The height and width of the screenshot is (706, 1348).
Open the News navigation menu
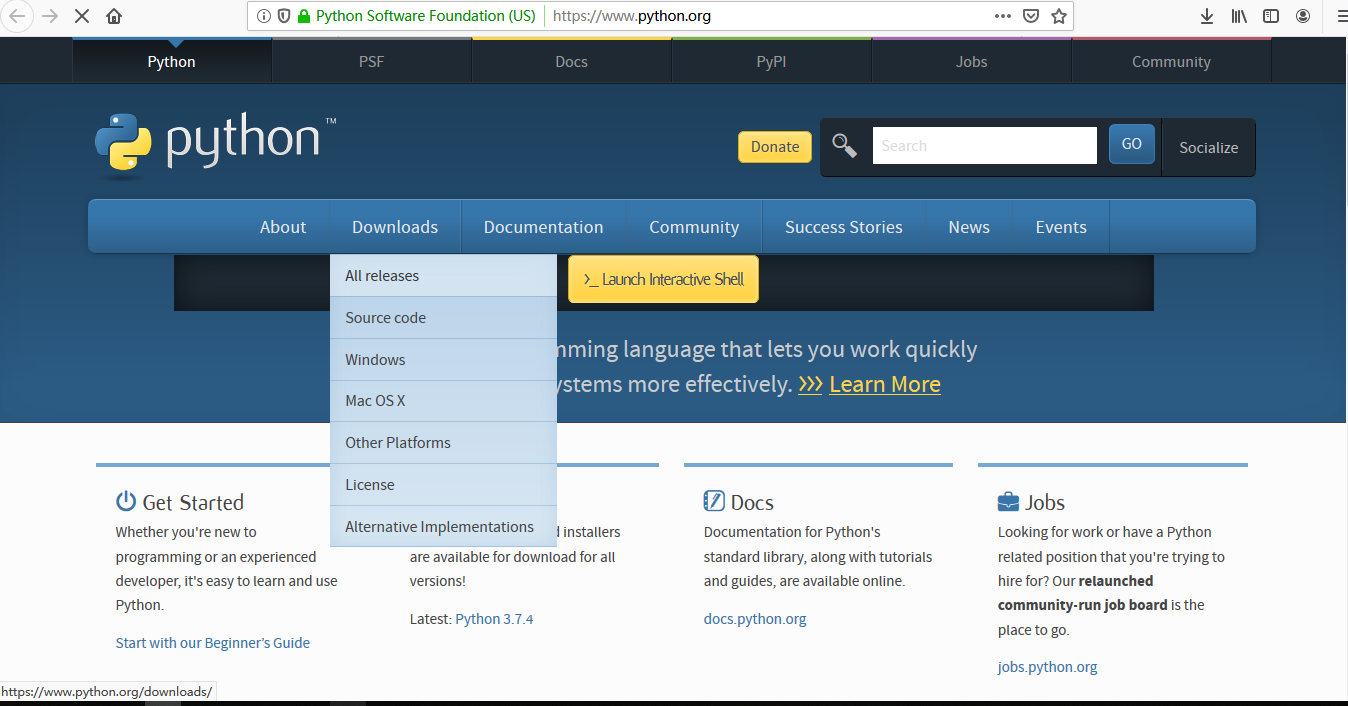[969, 227]
